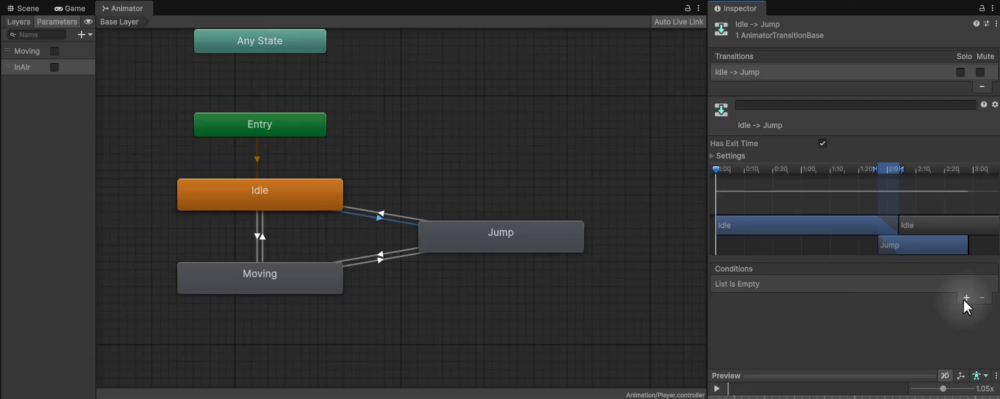Switch to the Layers tab
The image size is (1000, 399).
click(x=18, y=22)
